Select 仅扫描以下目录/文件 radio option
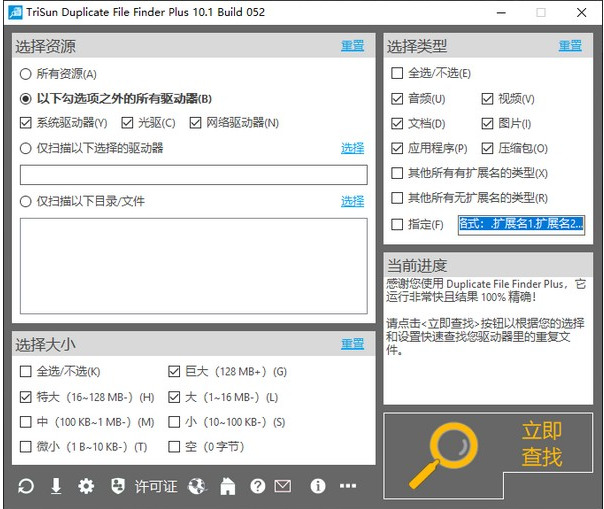The width and height of the screenshot is (604, 509). [x=25, y=201]
